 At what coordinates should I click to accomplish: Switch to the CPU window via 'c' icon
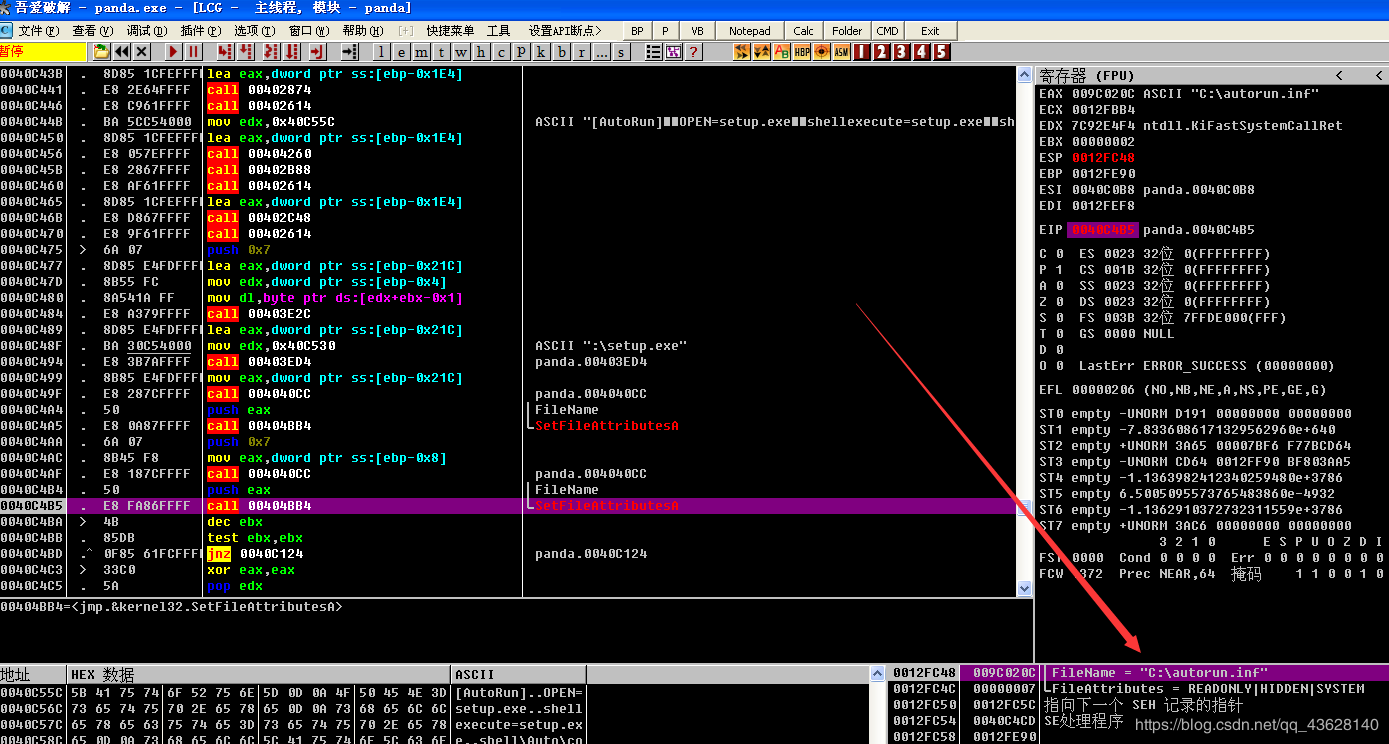pyautogui.click(x=502, y=52)
